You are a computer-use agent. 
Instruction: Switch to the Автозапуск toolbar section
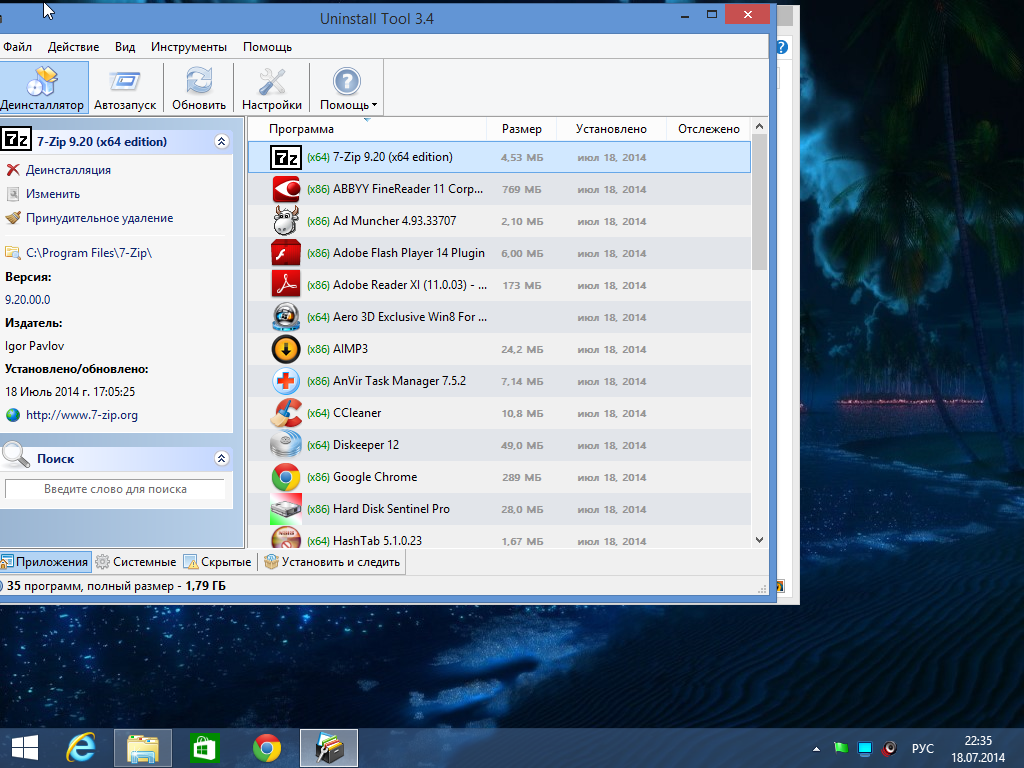pyautogui.click(x=125, y=88)
